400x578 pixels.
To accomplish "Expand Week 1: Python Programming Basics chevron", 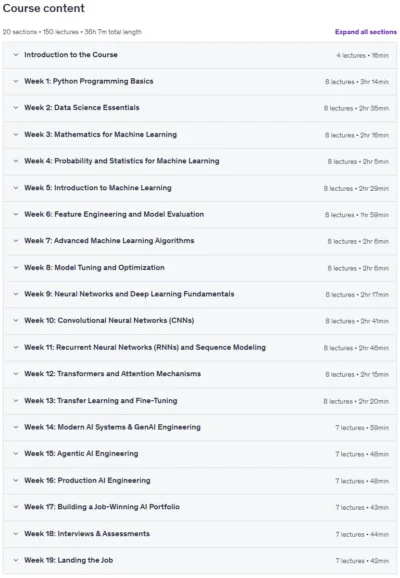I will pos(15,81).
